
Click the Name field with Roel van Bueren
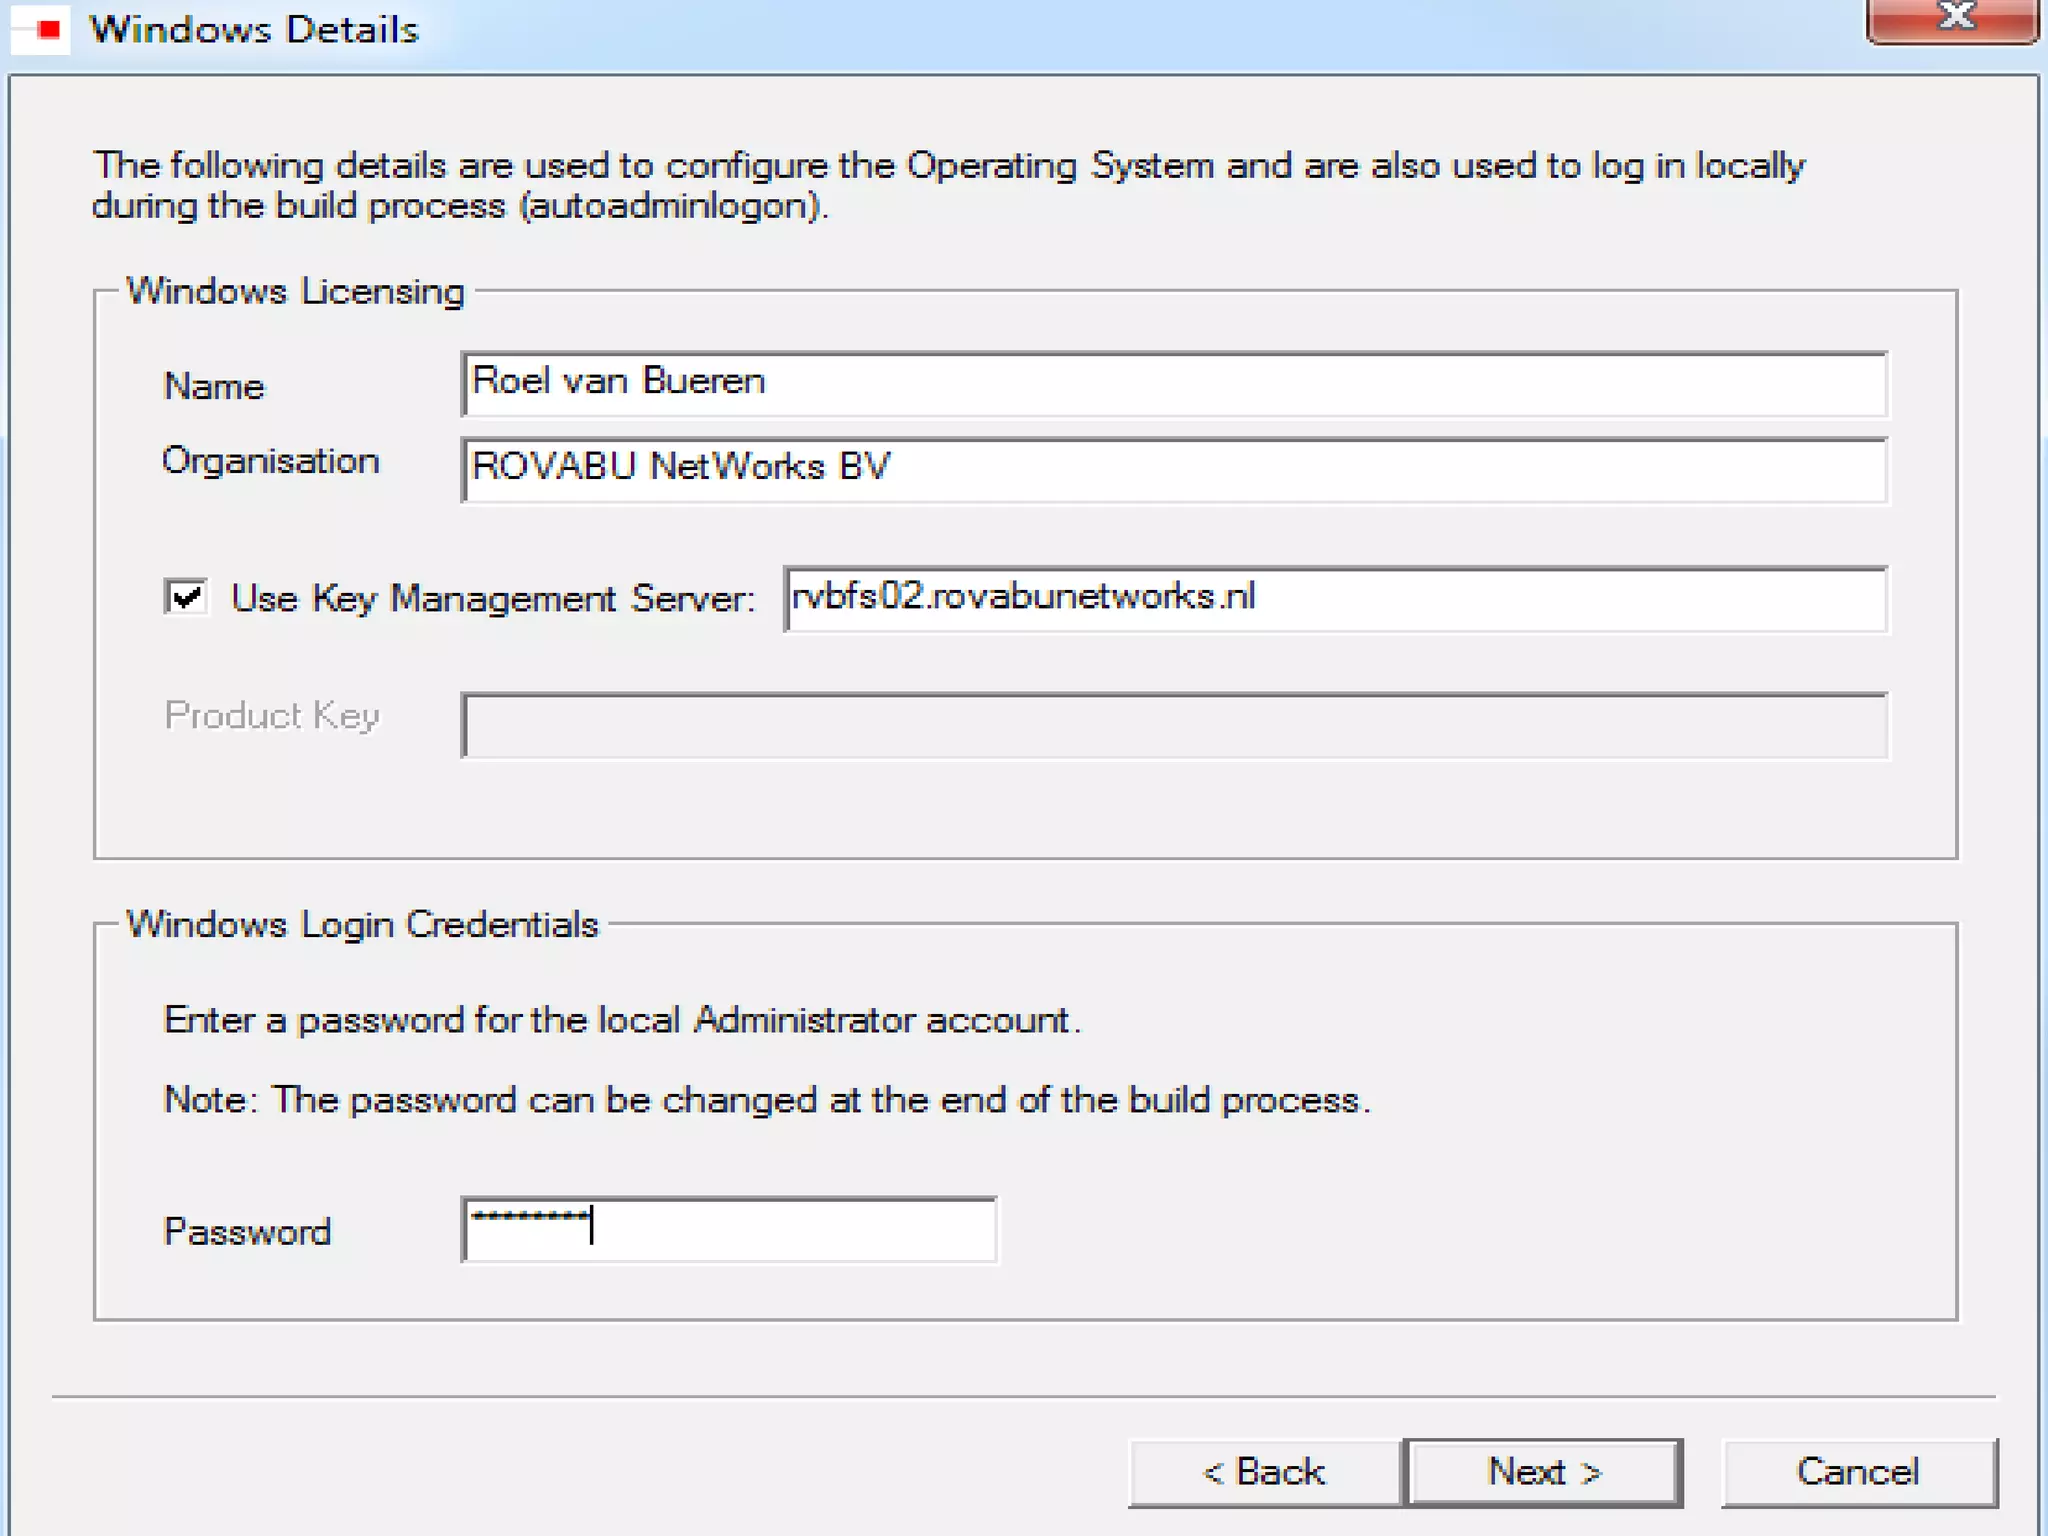(x=1174, y=384)
